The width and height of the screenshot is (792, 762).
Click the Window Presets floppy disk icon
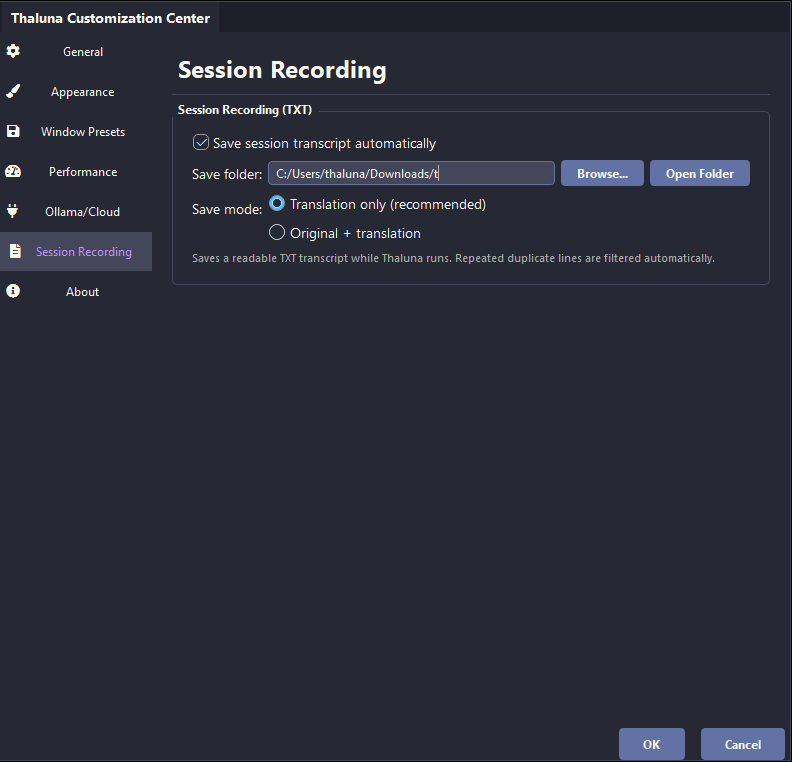pyautogui.click(x=13, y=131)
